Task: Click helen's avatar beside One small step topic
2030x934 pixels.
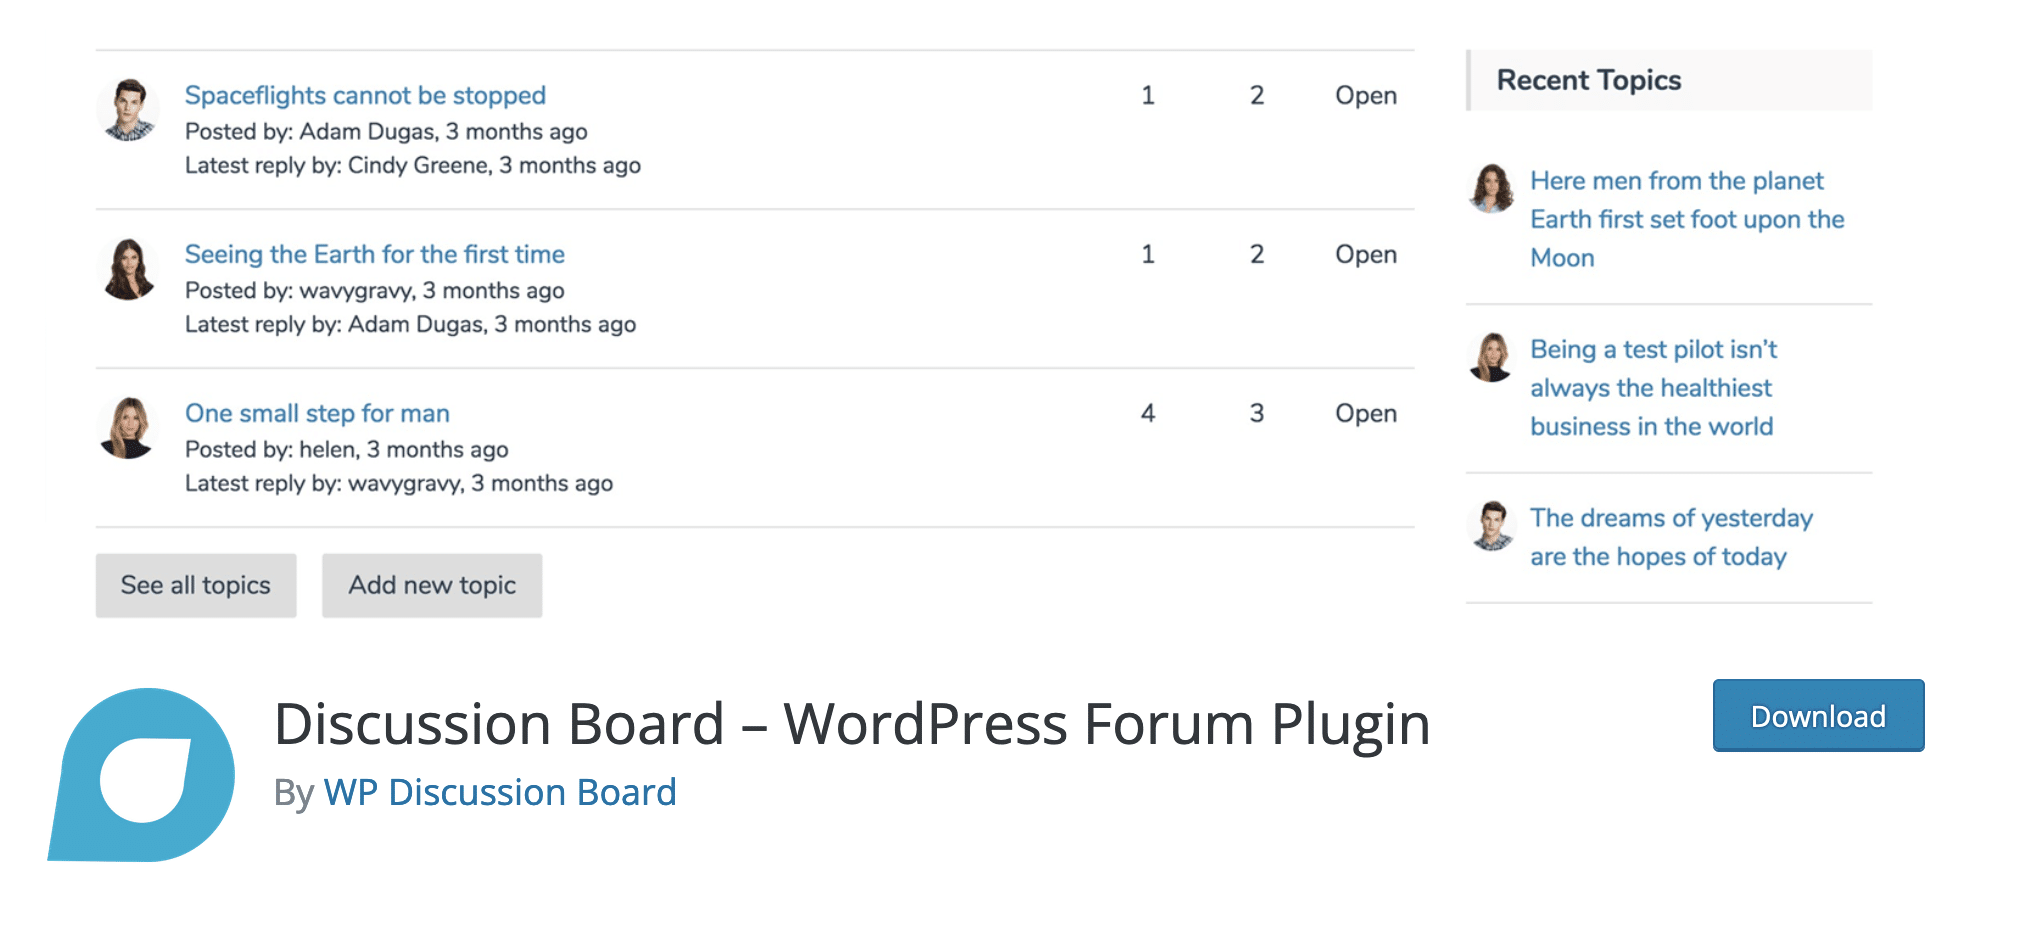Action: [x=128, y=428]
